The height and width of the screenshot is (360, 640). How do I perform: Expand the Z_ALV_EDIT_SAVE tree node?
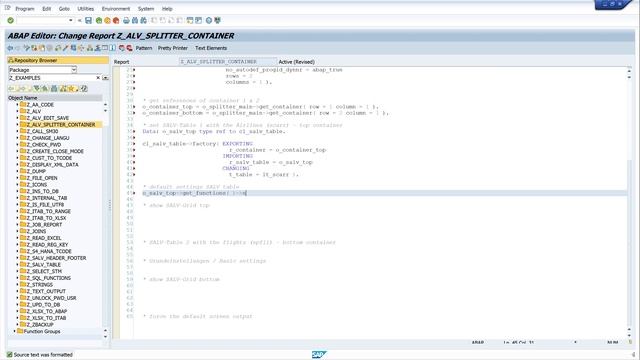coord(17,118)
